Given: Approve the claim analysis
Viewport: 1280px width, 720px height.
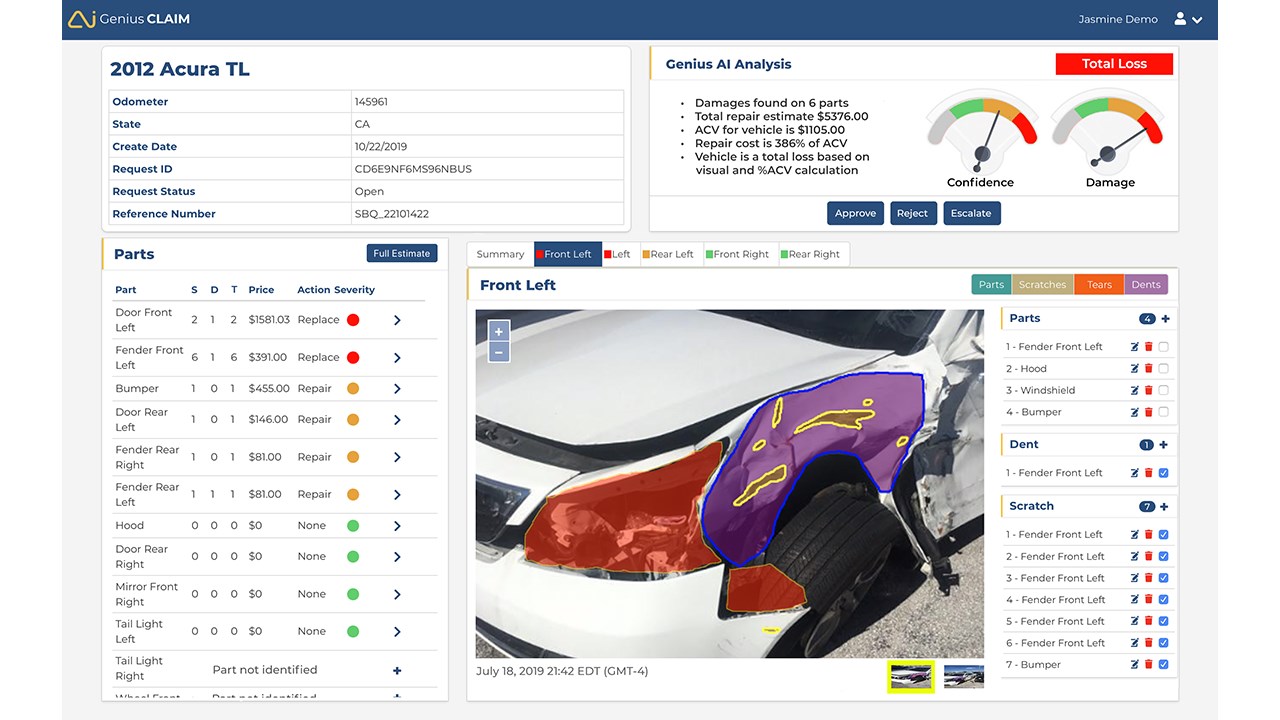Looking at the screenshot, I should coord(855,213).
